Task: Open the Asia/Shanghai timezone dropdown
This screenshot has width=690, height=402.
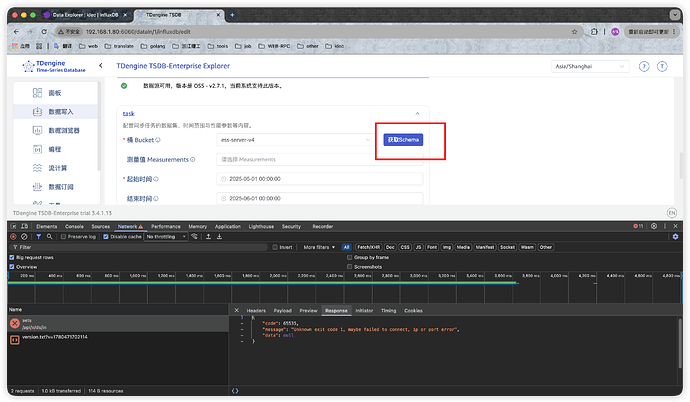Action: tap(590, 66)
